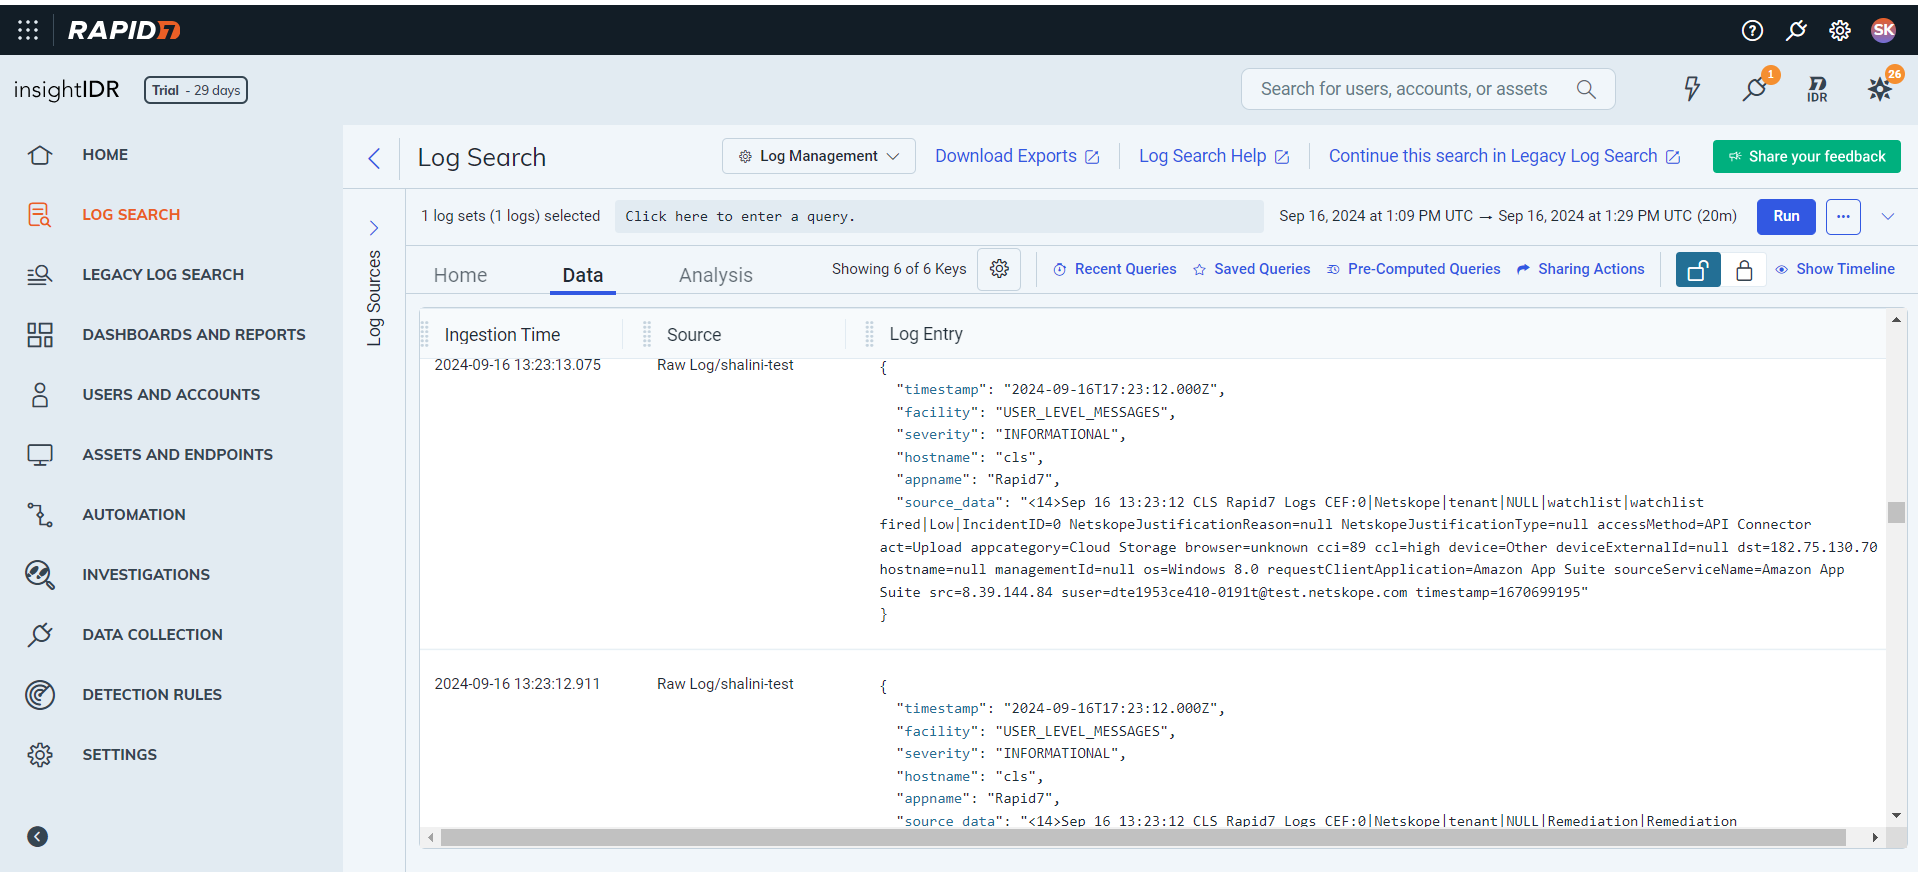
Task: Open the app switcher grid icon
Action: pyautogui.click(x=28, y=30)
